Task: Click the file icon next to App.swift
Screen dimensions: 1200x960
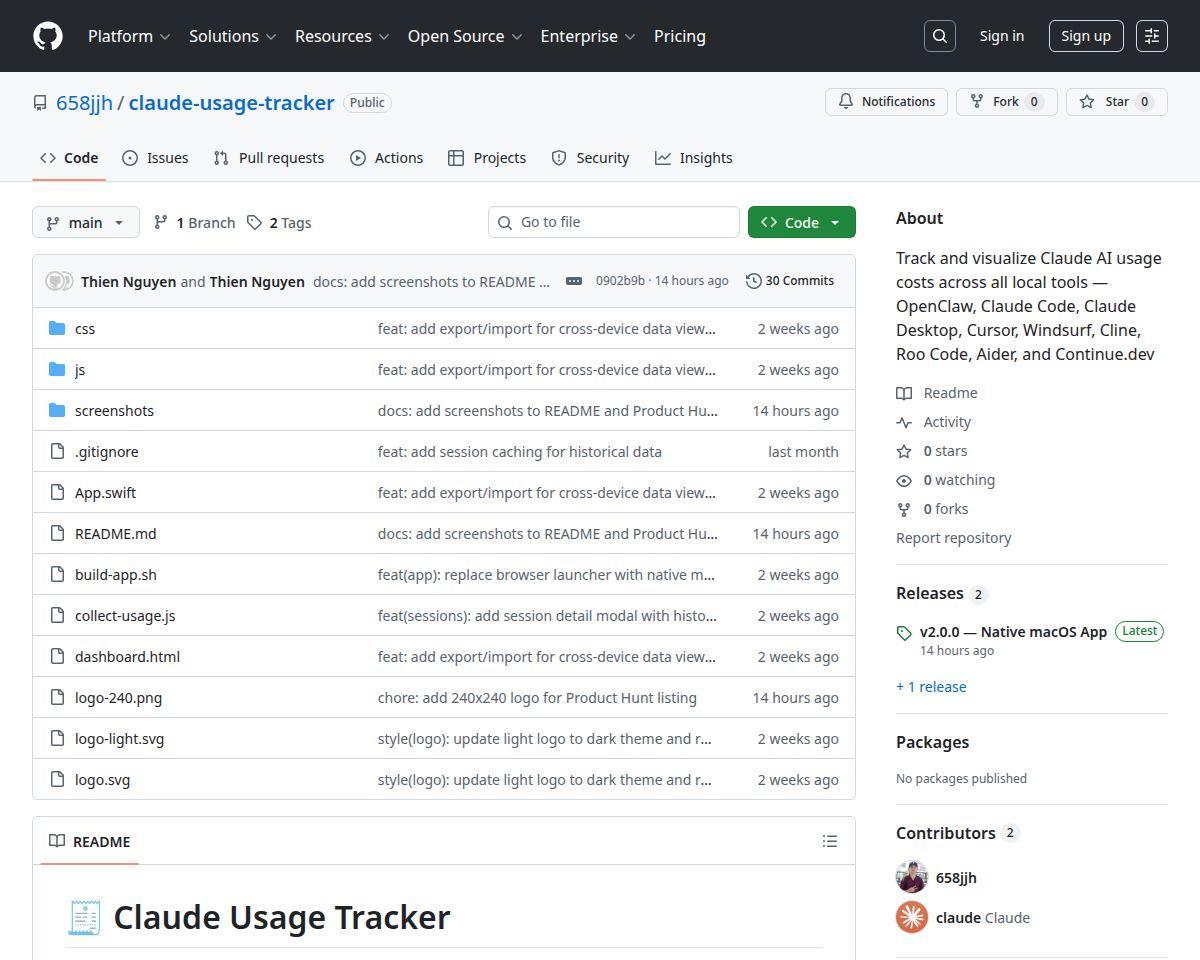Action: click(57, 492)
